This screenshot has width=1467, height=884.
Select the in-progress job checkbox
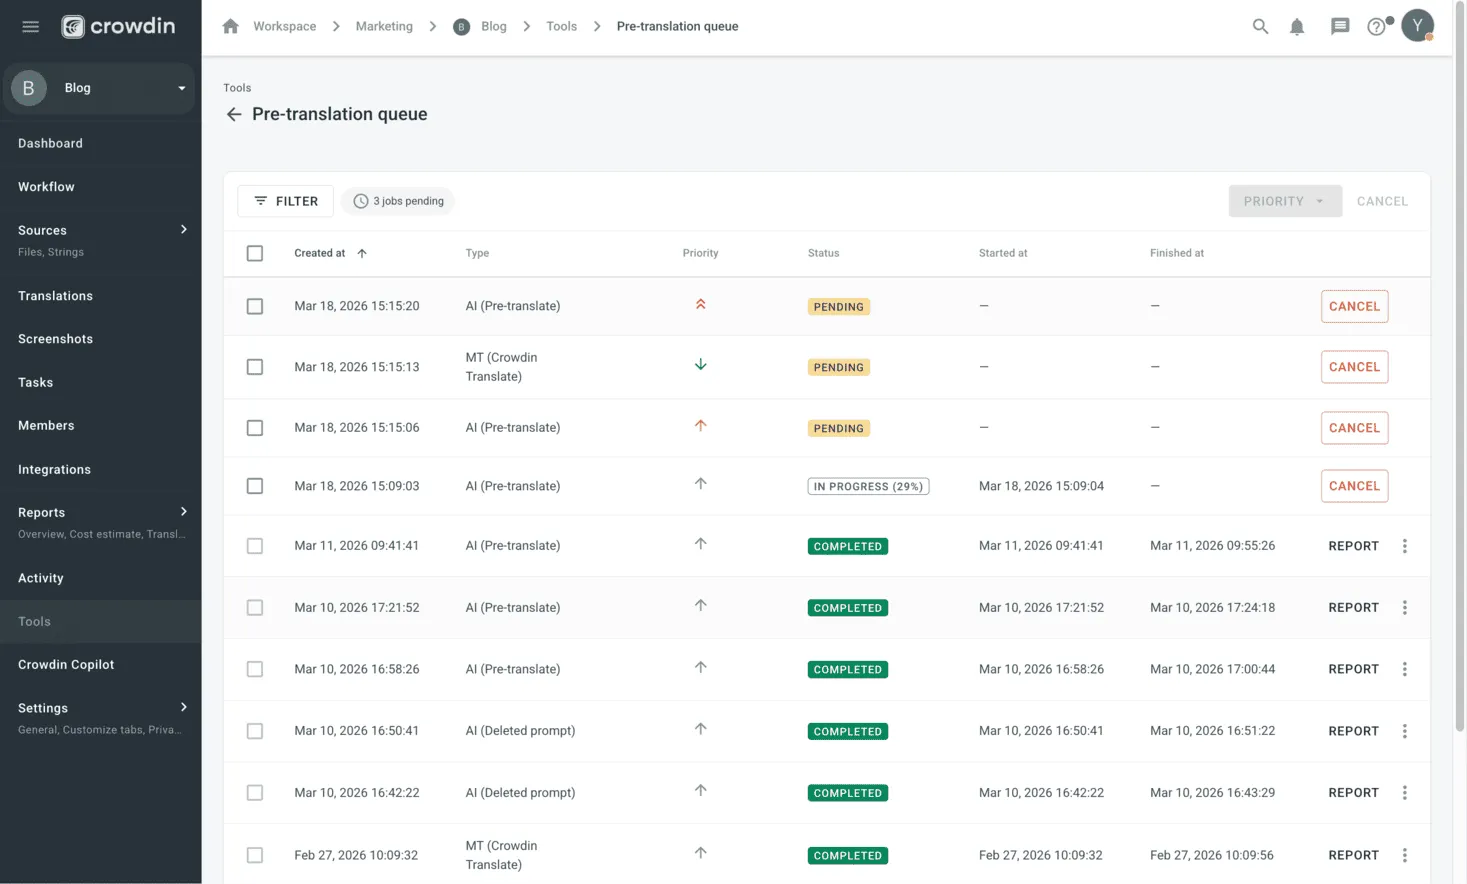pyautogui.click(x=255, y=486)
